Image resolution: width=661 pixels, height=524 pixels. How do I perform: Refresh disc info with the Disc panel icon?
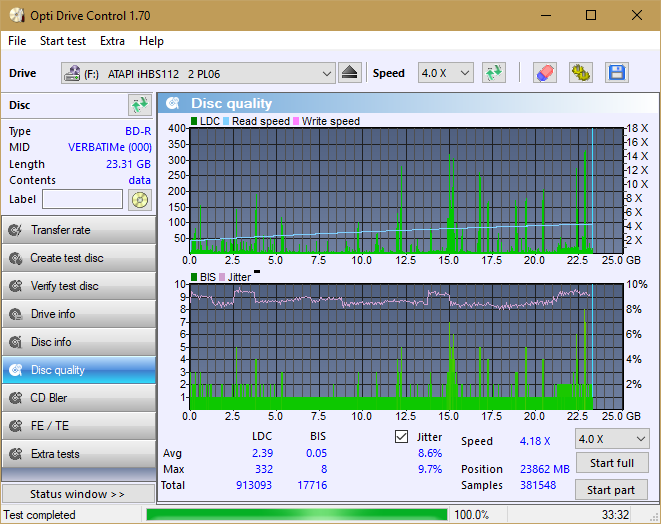tap(140, 105)
